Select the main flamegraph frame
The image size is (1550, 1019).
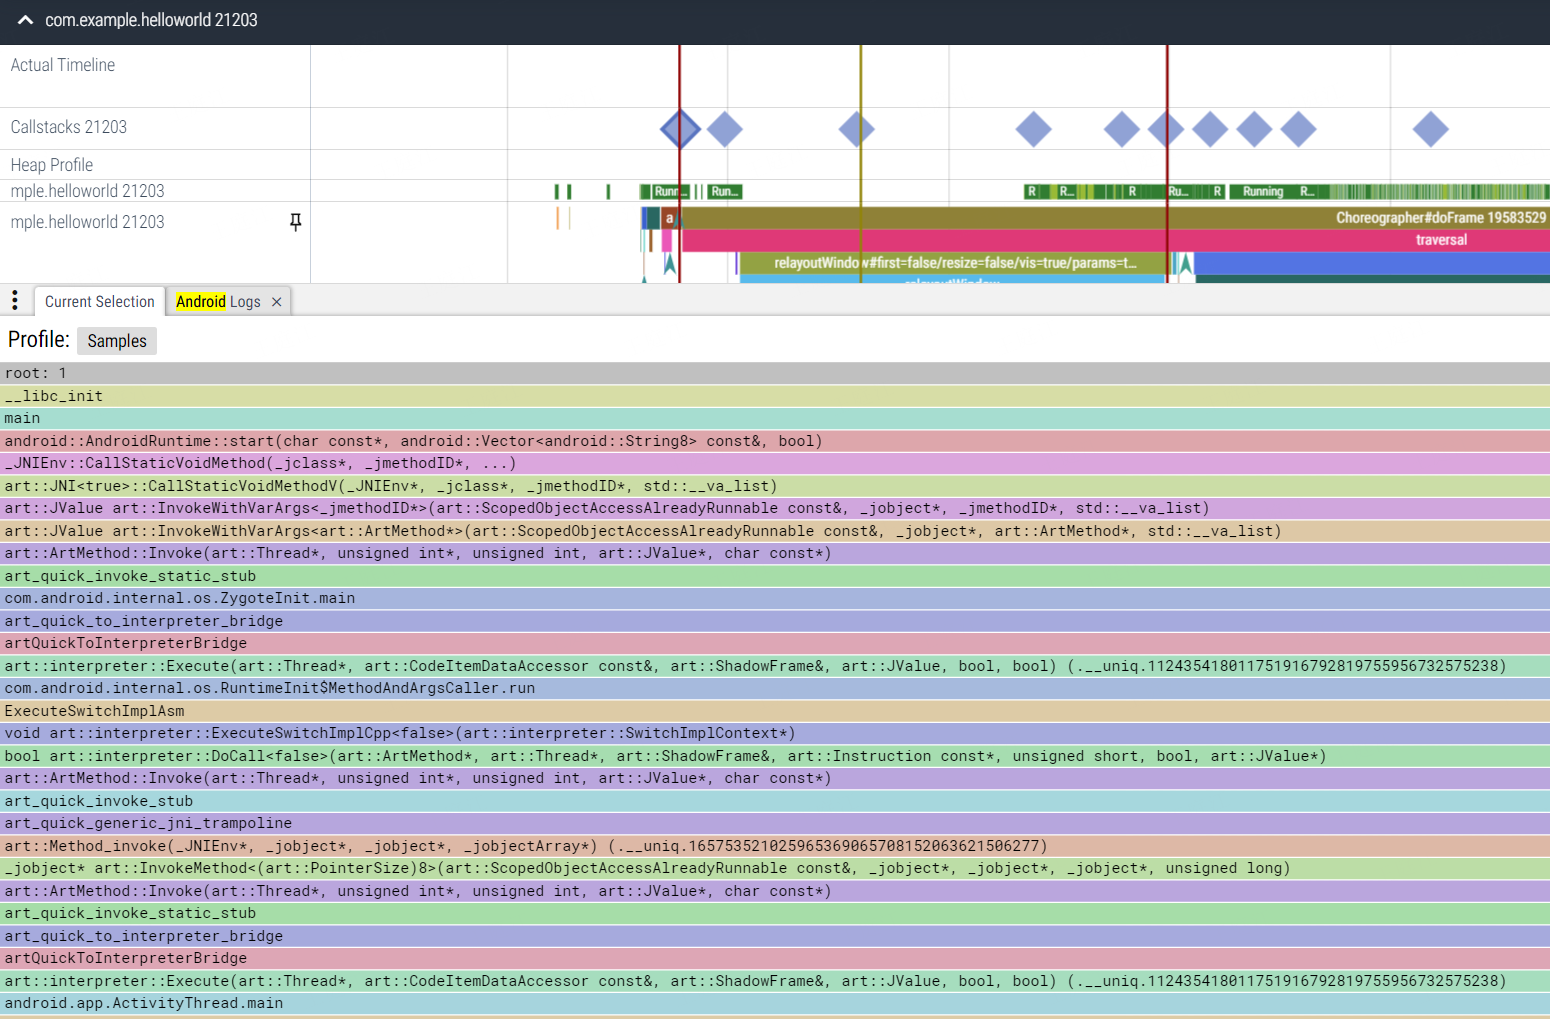775,418
